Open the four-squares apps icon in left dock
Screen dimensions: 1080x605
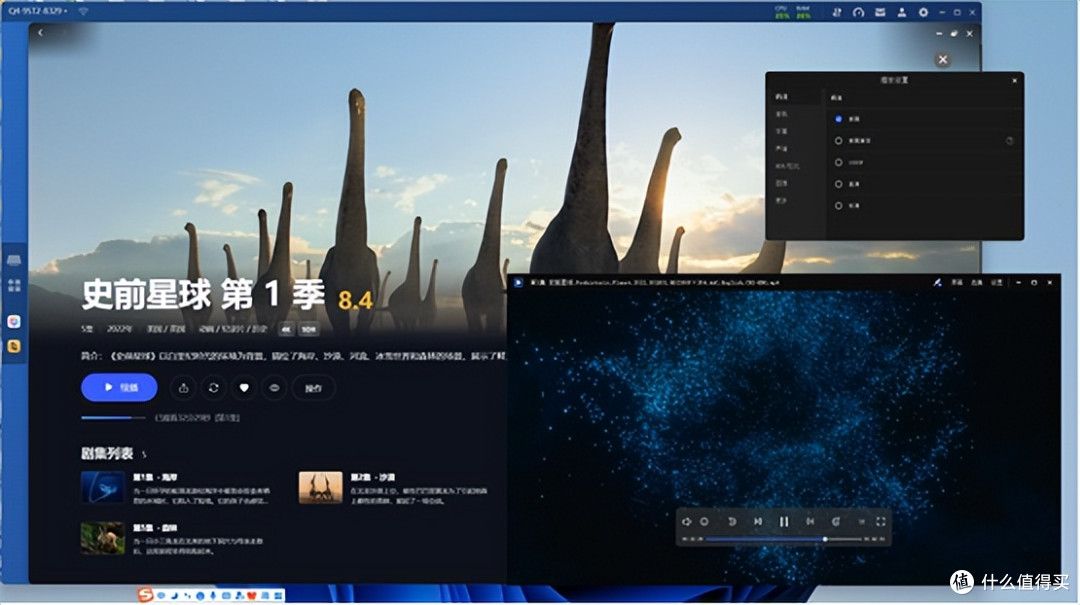click(x=14, y=285)
